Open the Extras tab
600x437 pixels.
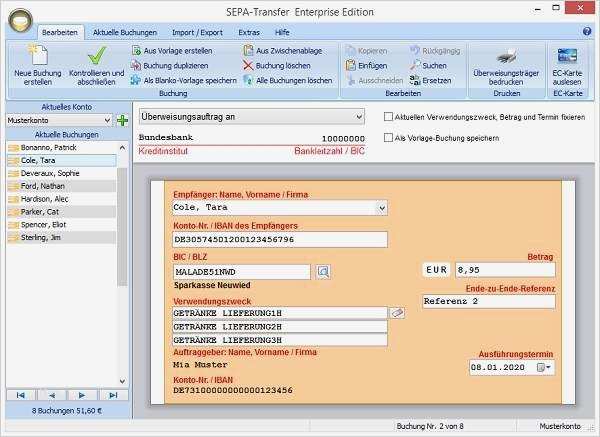coord(249,33)
